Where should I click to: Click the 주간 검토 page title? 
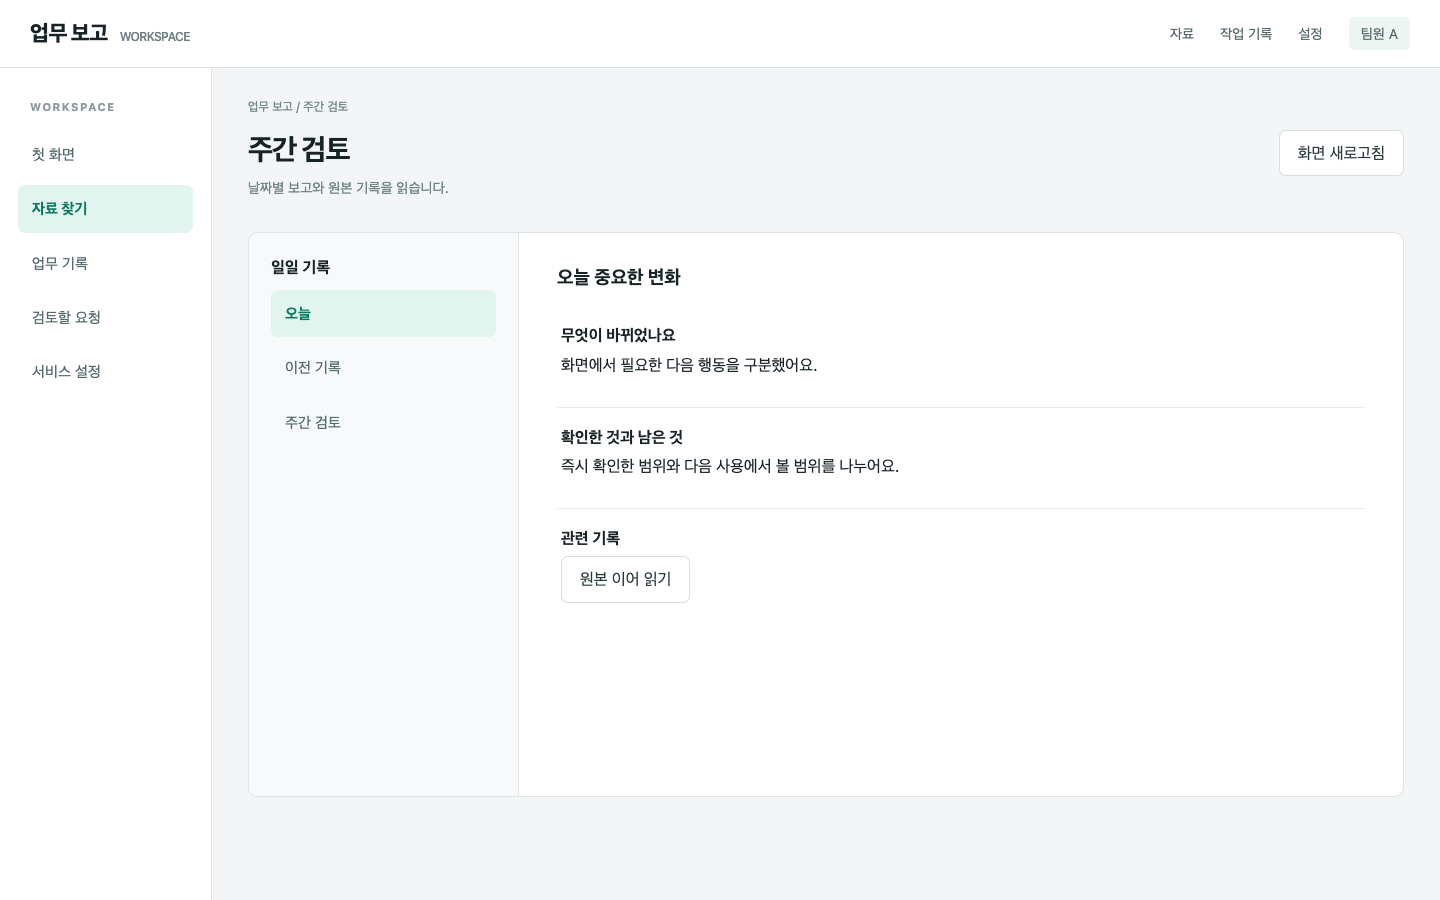pyautogui.click(x=299, y=149)
